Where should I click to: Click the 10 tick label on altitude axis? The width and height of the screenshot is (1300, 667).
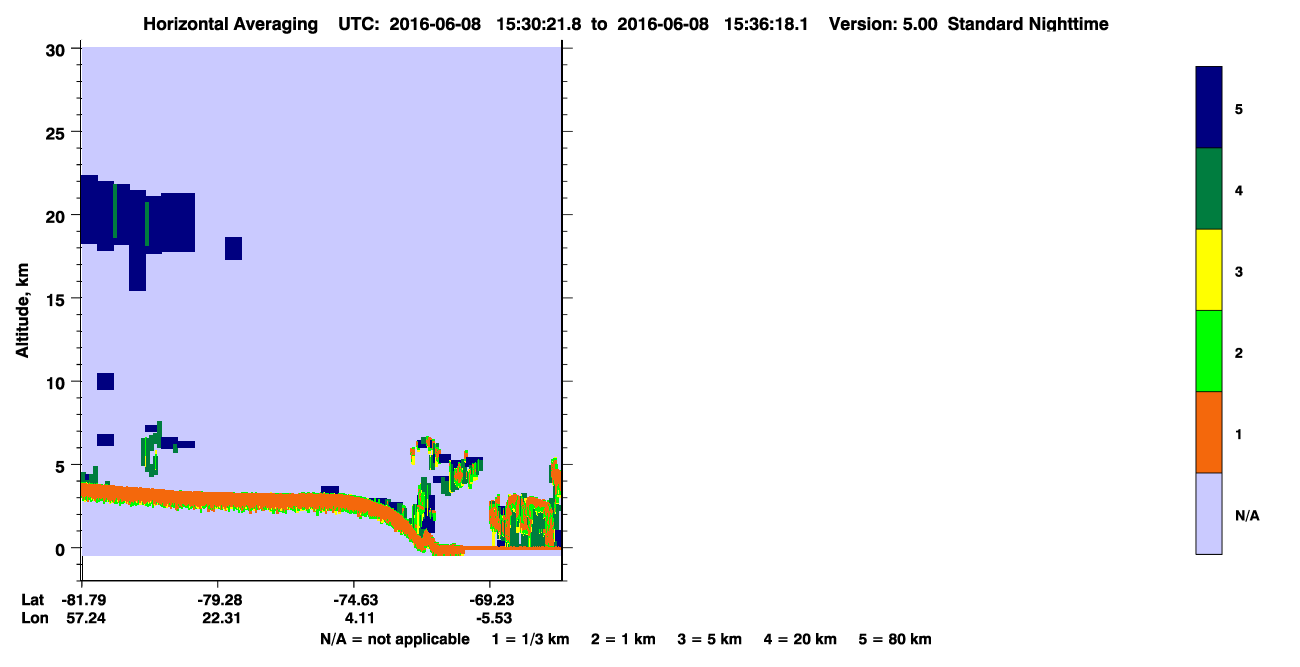coord(55,382)
